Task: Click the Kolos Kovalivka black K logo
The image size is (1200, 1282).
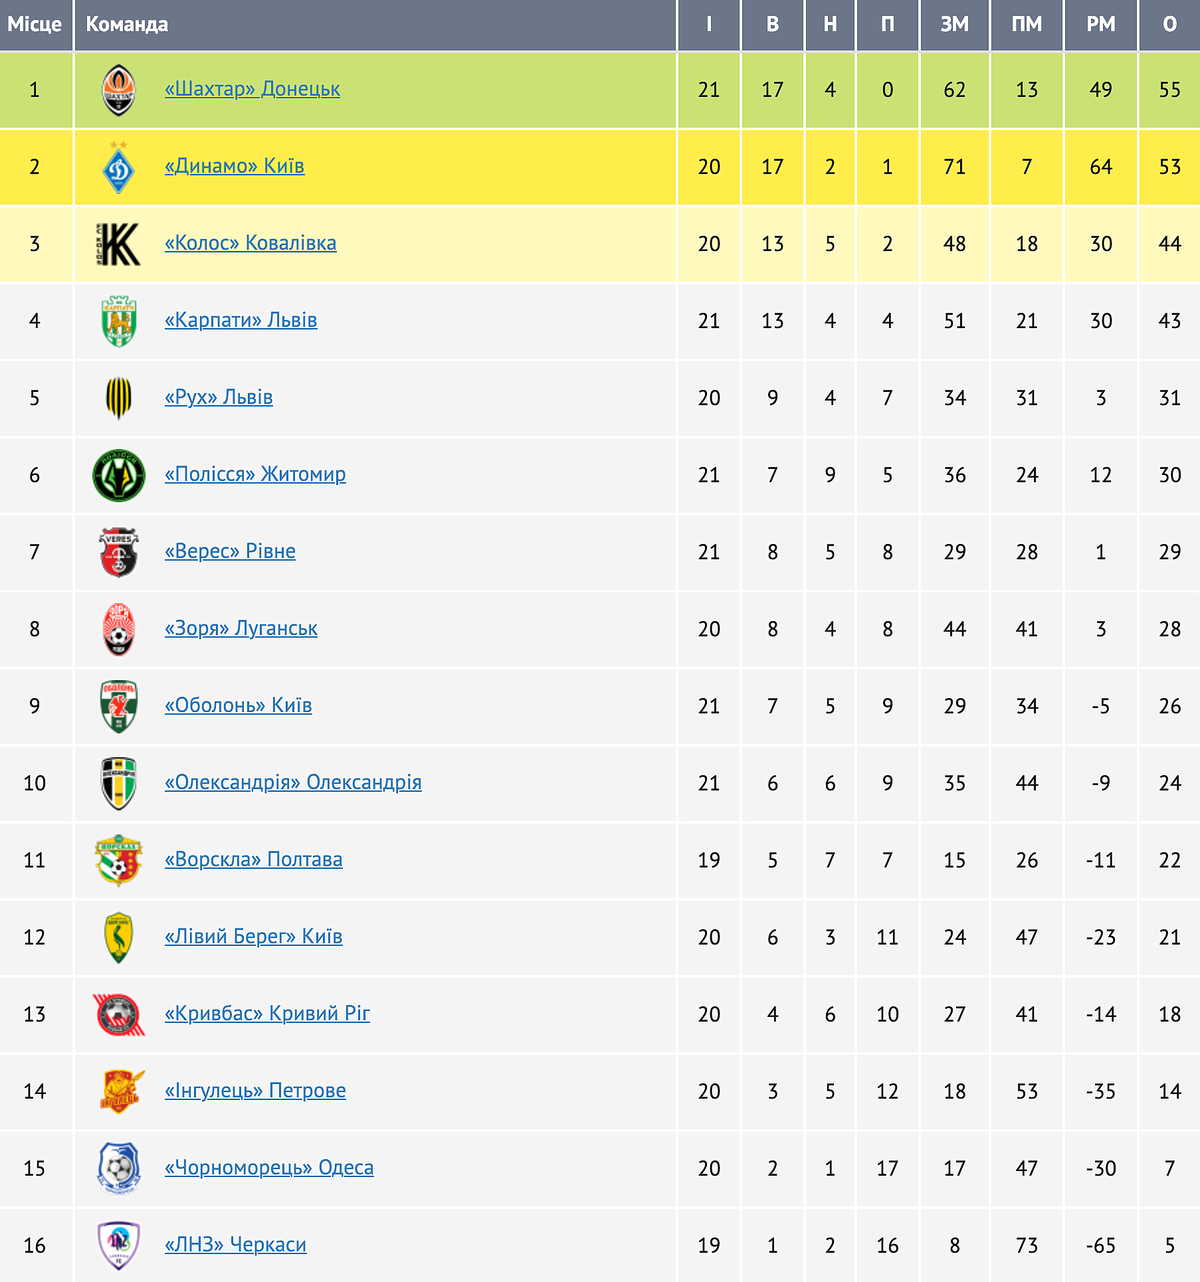Action: (x=119, y=244)
